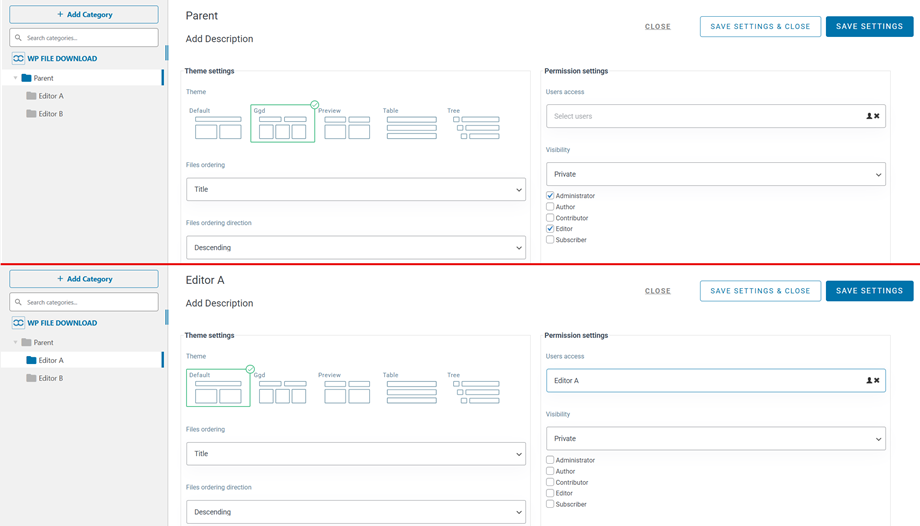Expand Files ordering direction dropdown in Parent settings
Screen dimensions: 920x526
pos(355,247)
